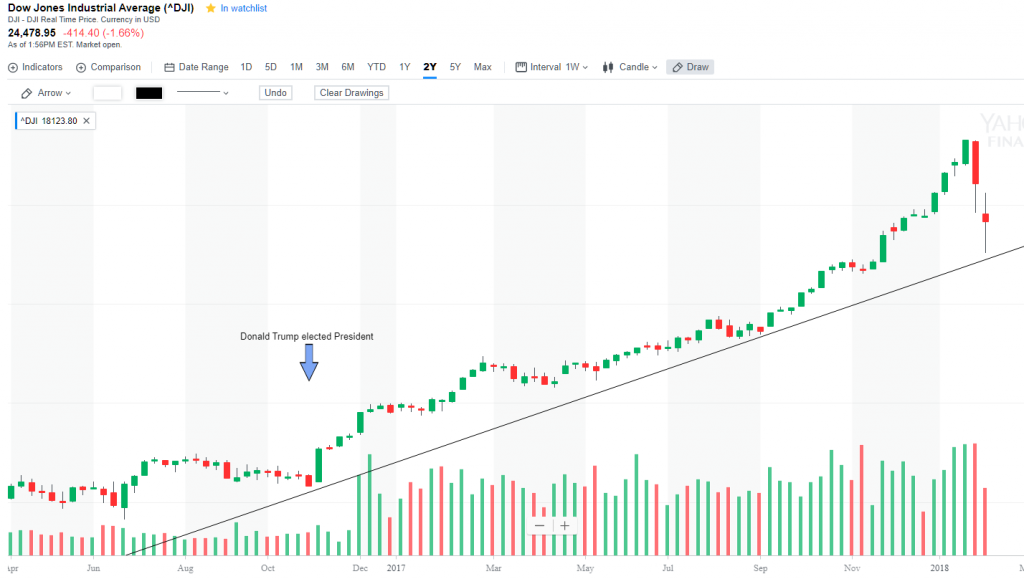Switch to the YTD range
Viewport: 1024px width, 579px height.
click(376, 67)
